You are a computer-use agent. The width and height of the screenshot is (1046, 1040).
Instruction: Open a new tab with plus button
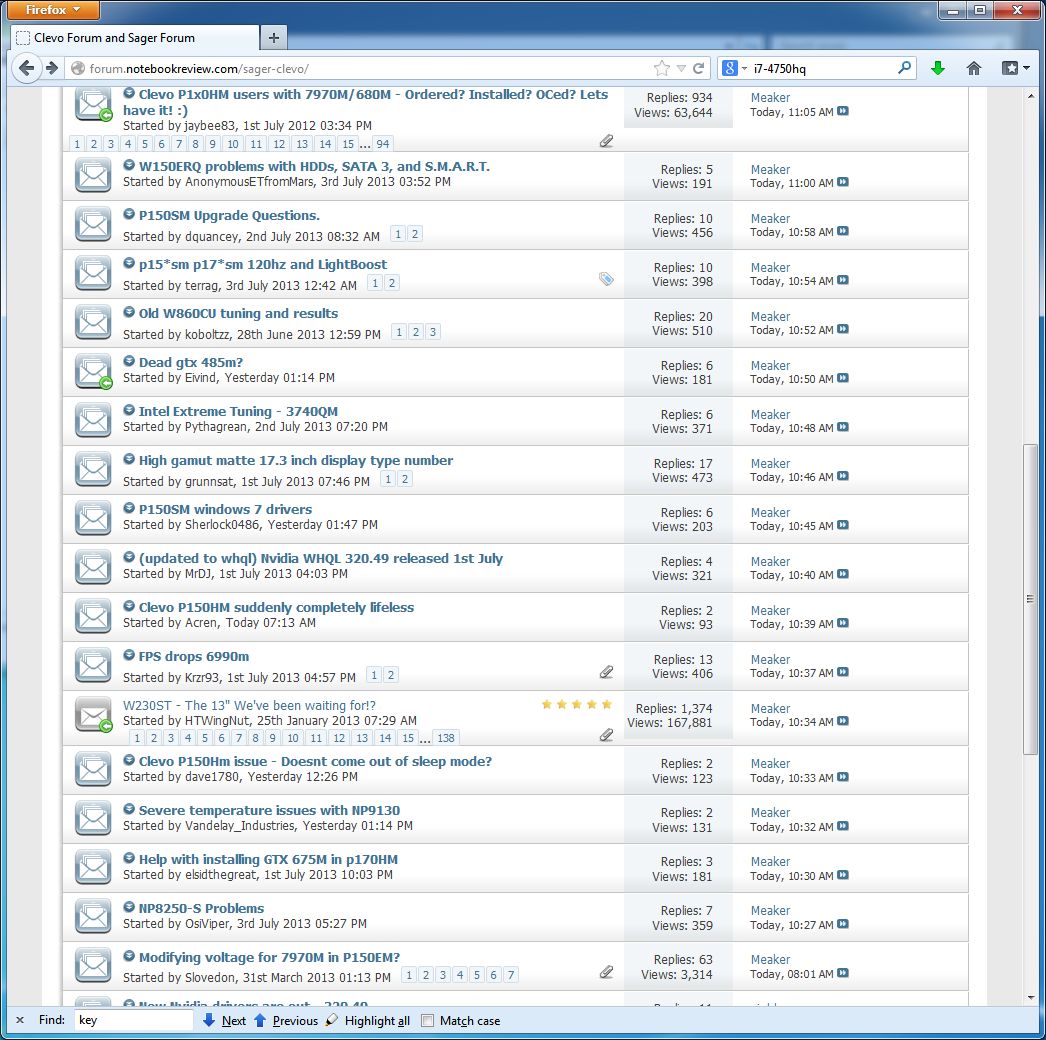(x=274, y=38)
